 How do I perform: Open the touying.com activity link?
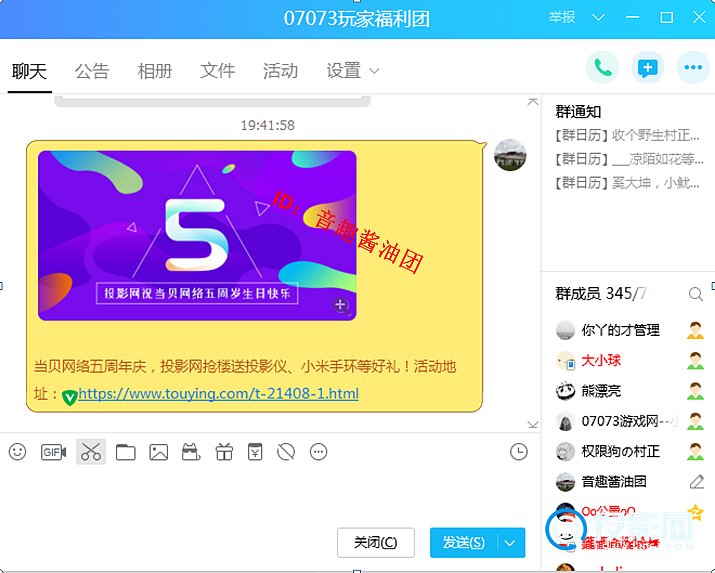(x=218, y=394)
